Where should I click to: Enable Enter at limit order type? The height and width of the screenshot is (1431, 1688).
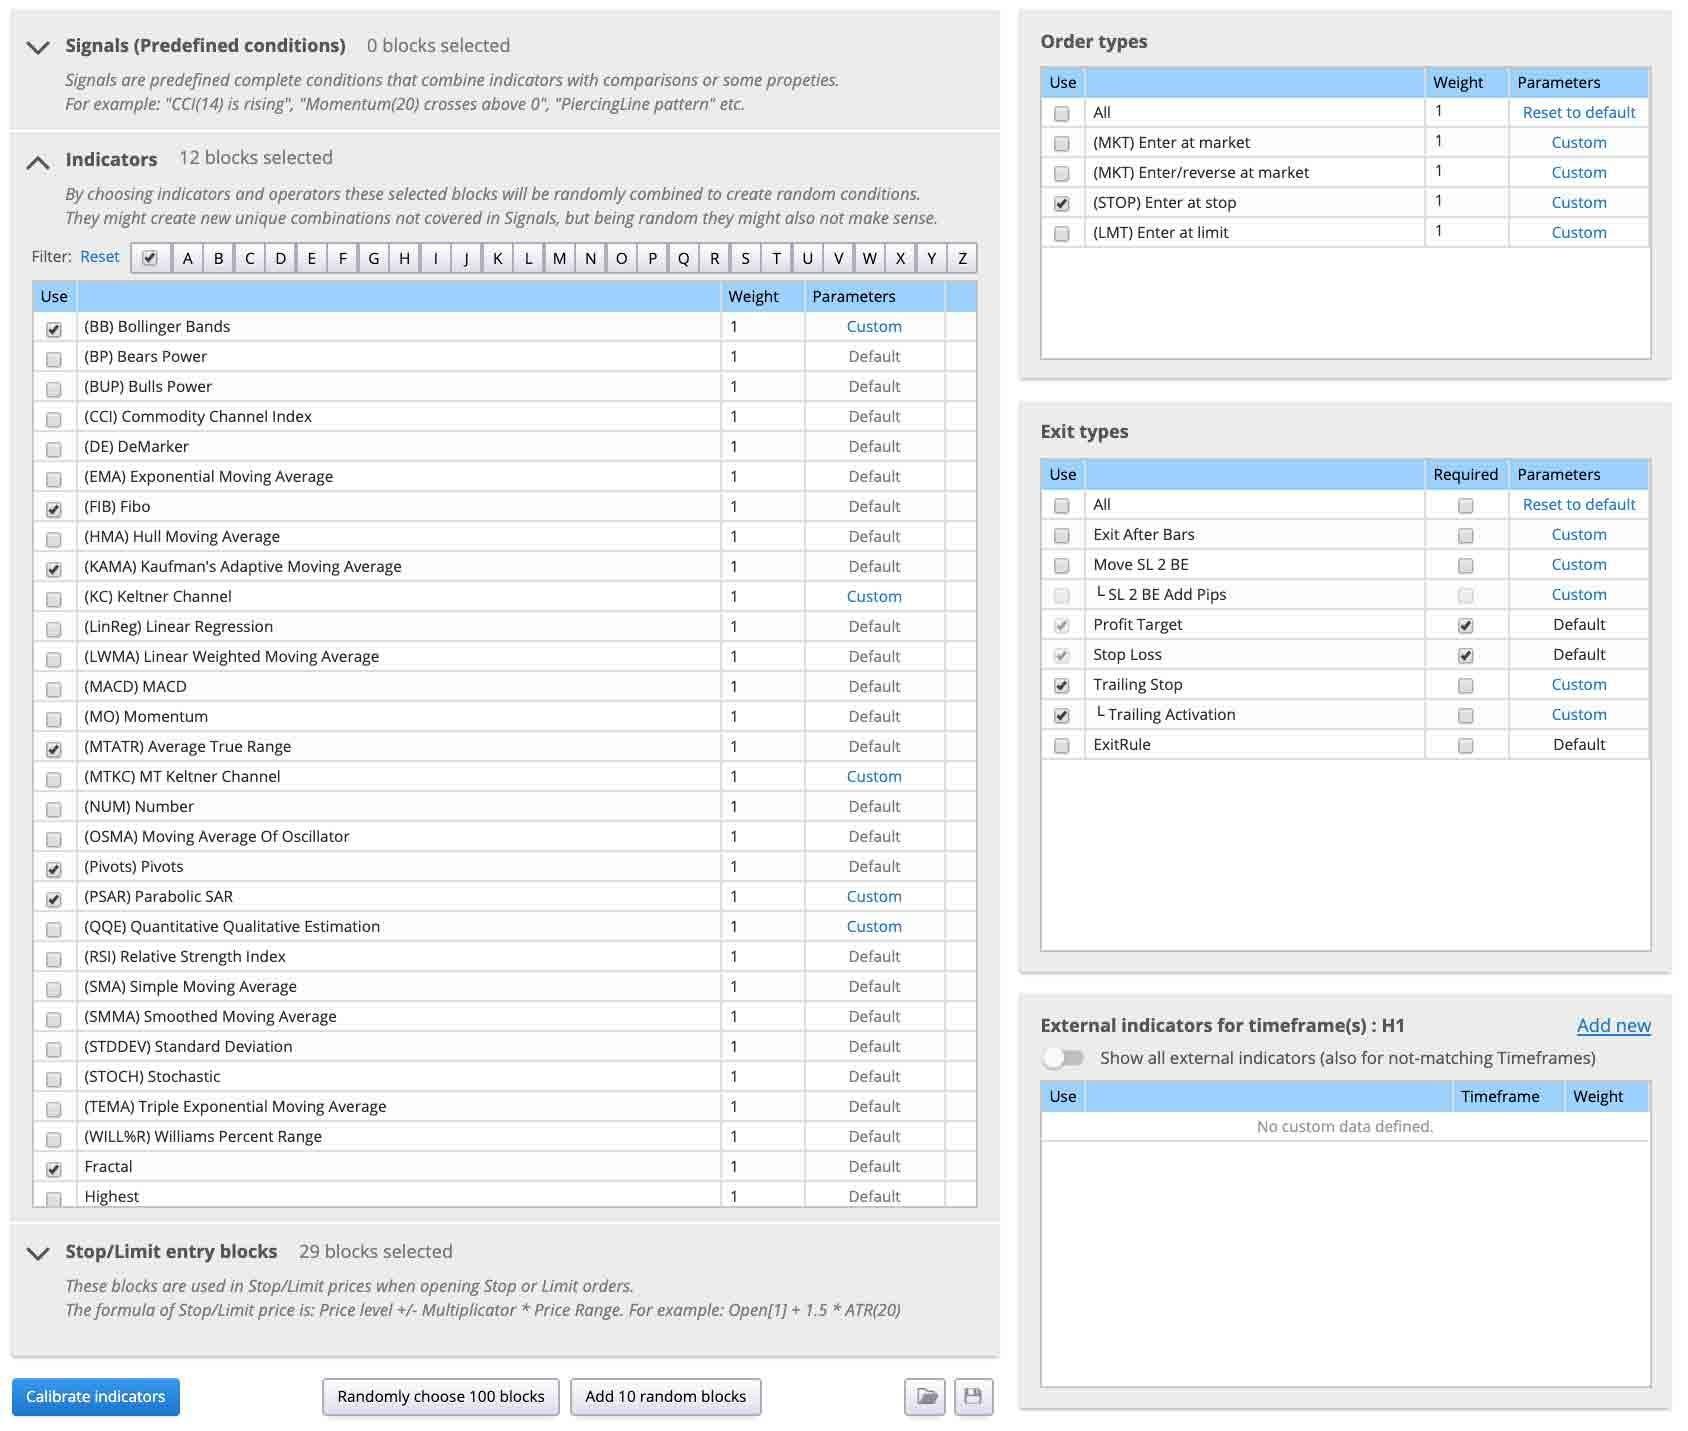click(x=1062, y=234)
